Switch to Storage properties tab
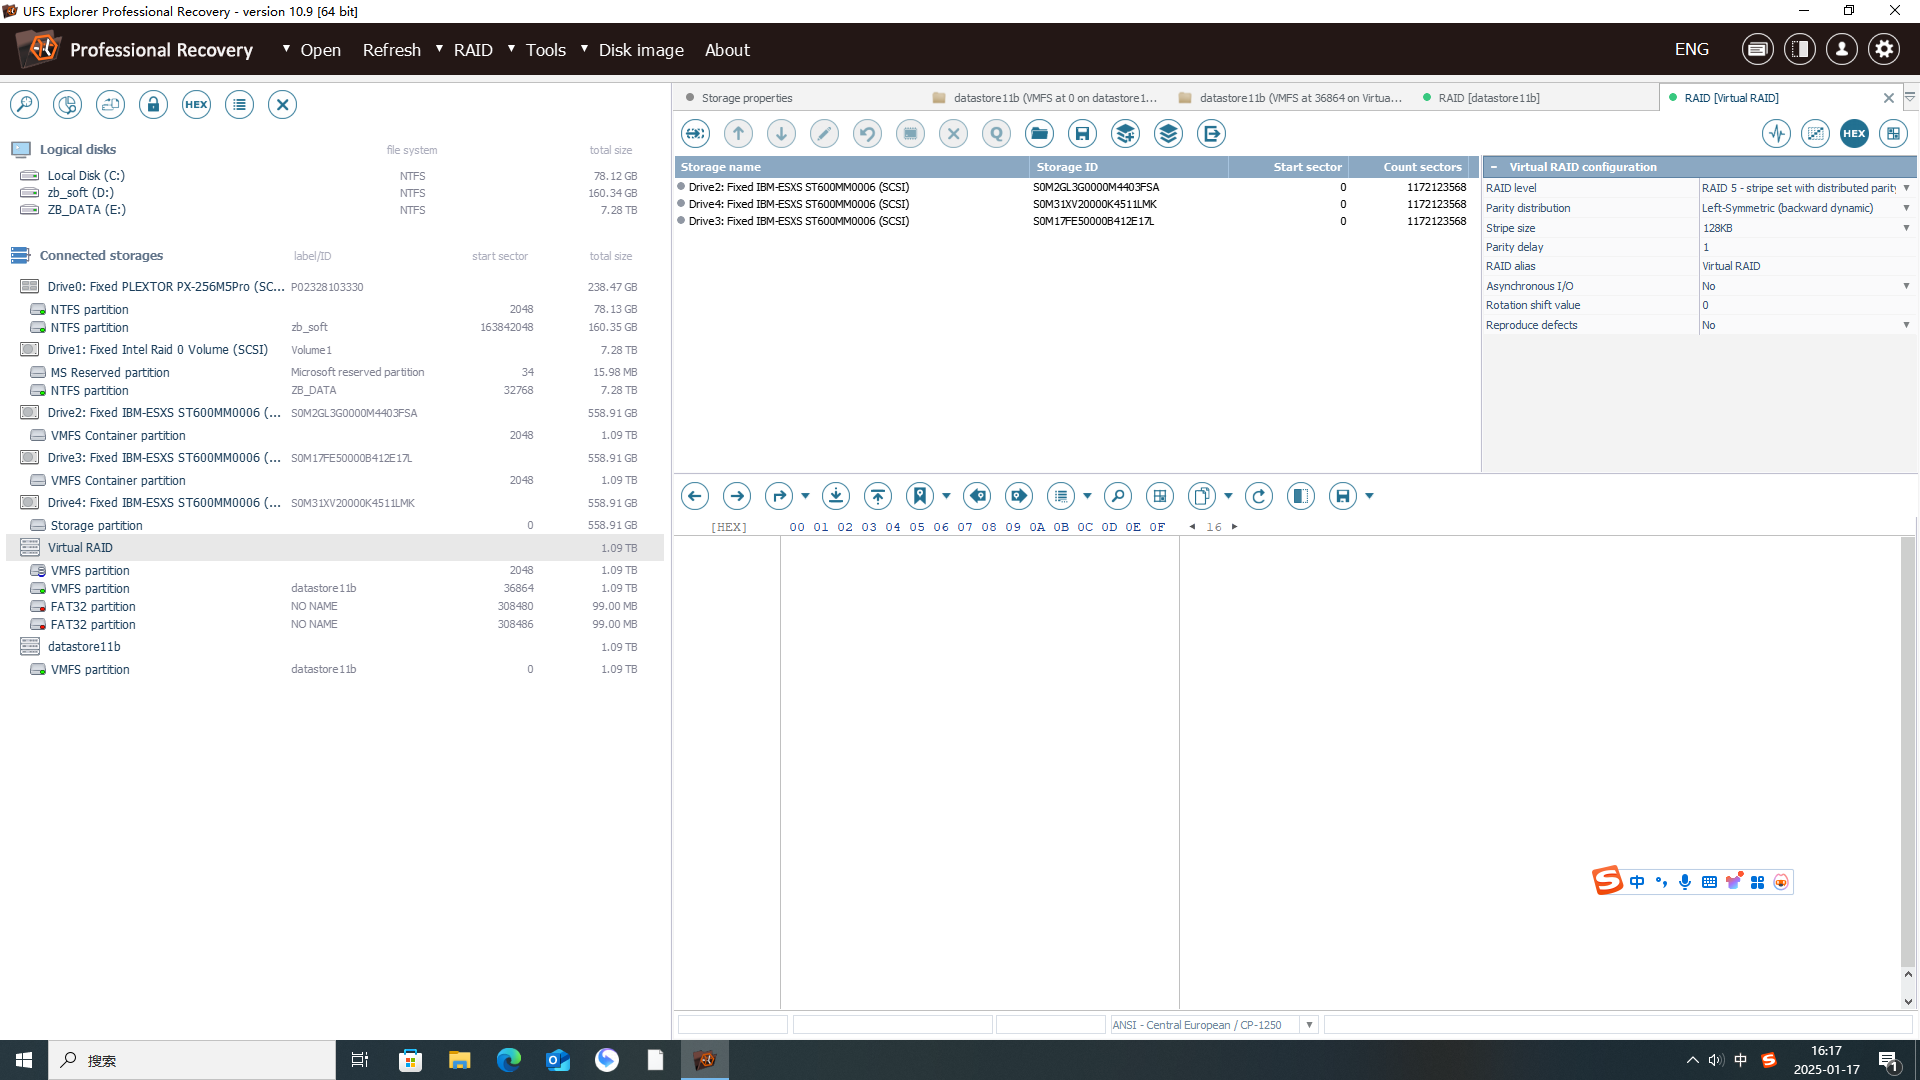Viewport: 1920px width, 1080px height. [x=746, y=98]
